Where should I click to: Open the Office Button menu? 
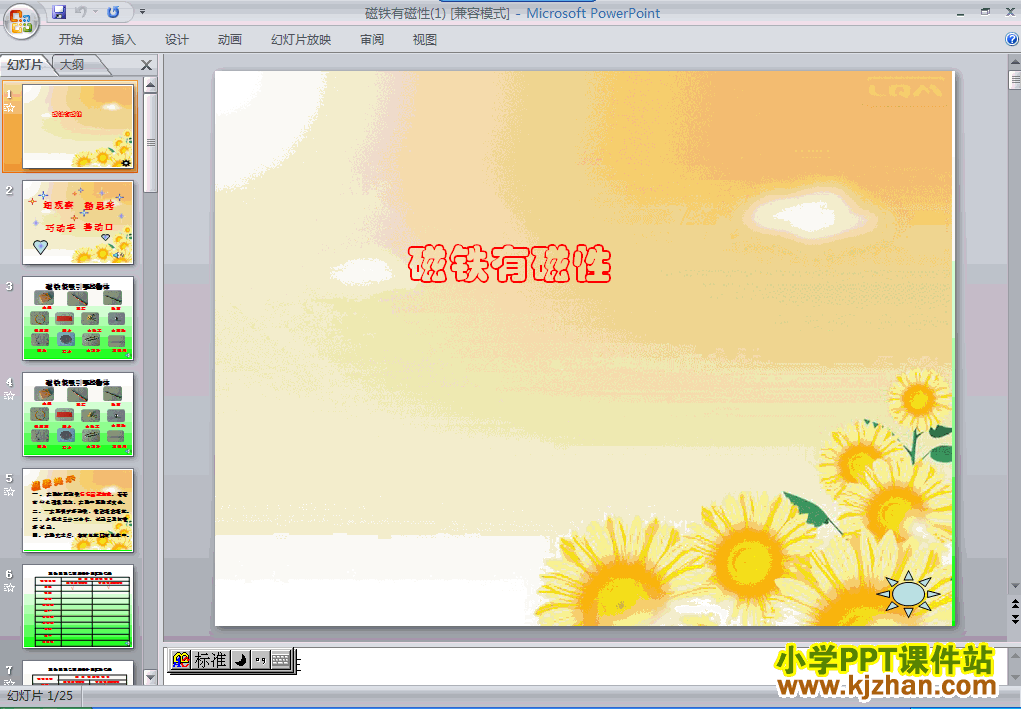click(21, 21)
